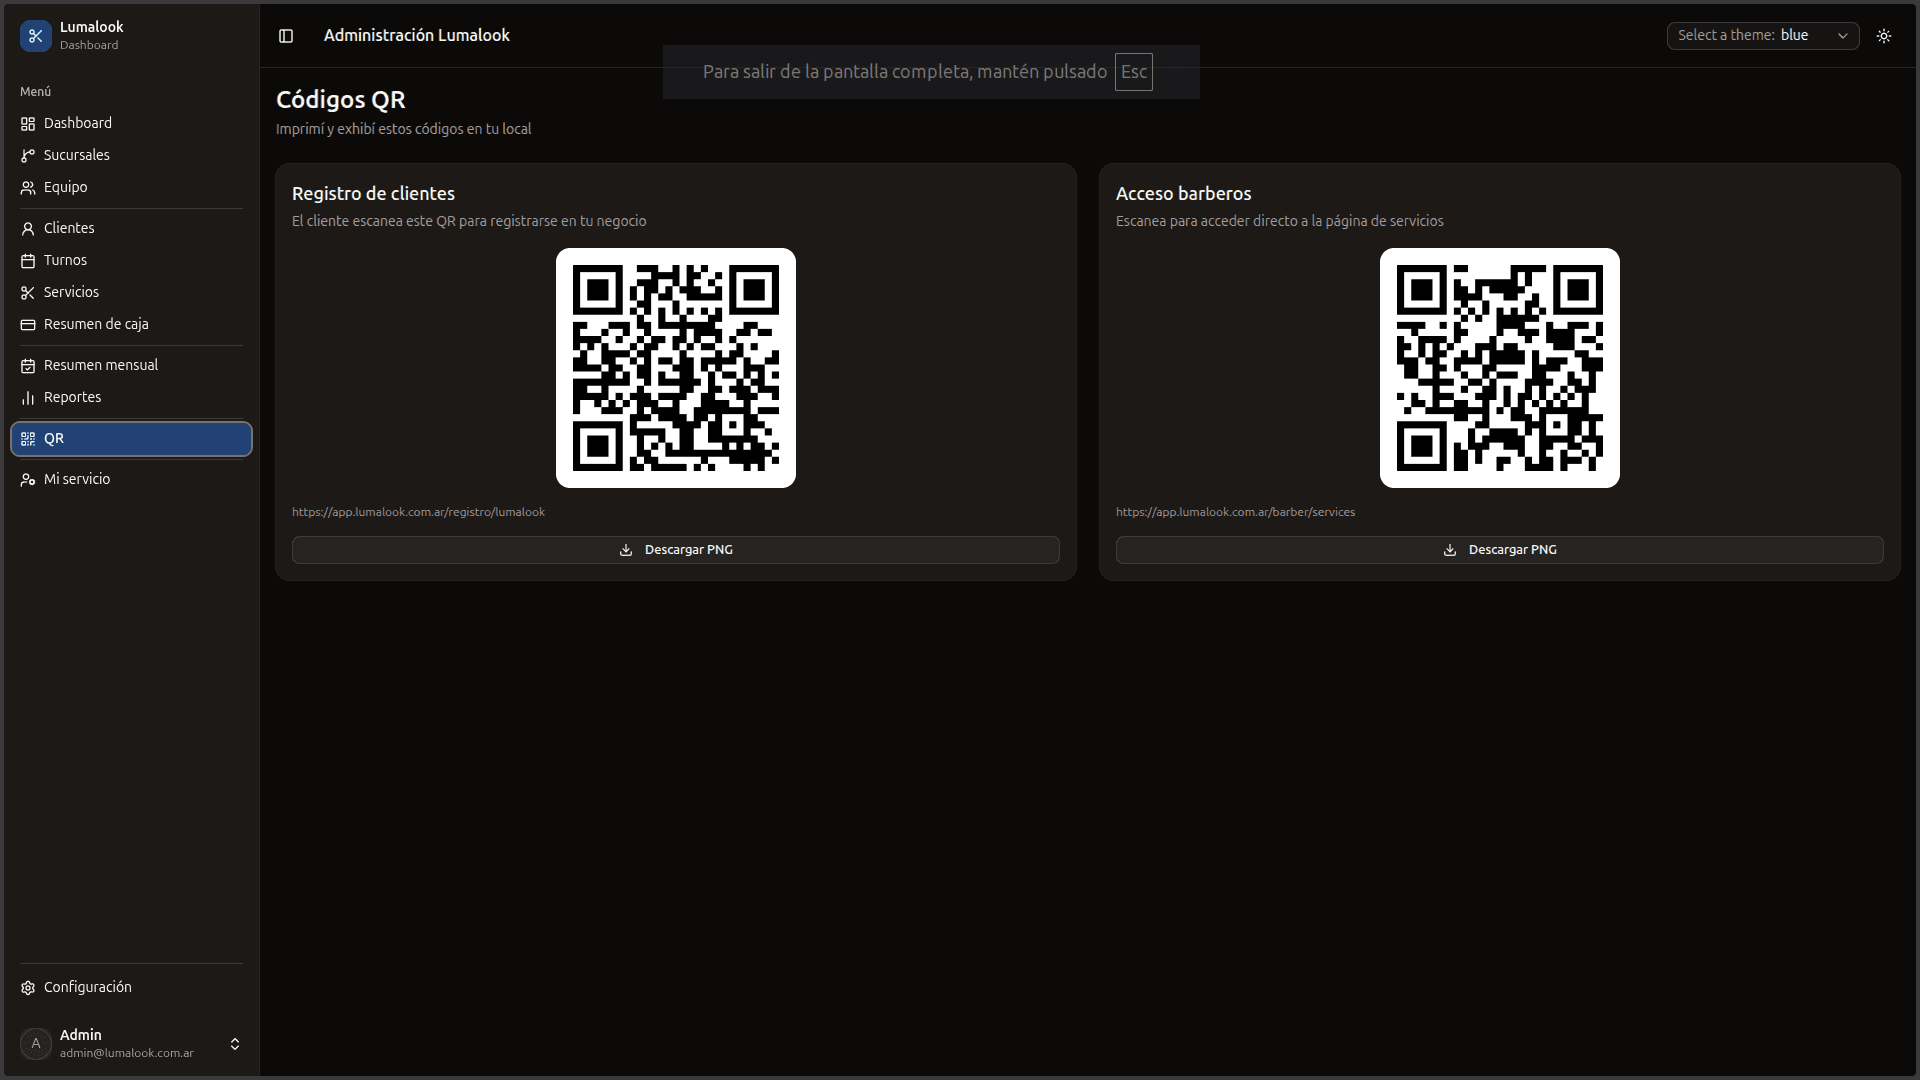This screenshot has height=1080, width=1920.
Task: Click the Mi servicio user icon
Action: coord(28,480)
